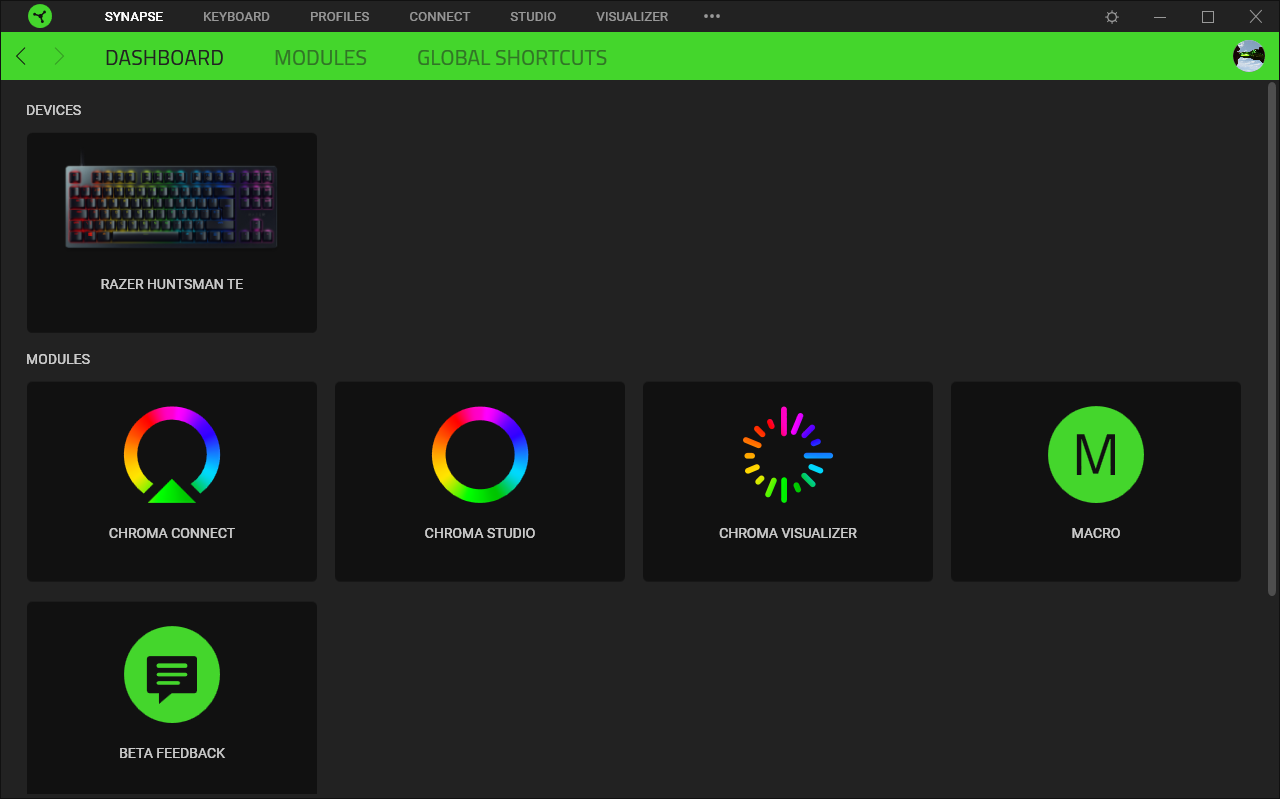
Task: Open the VISUALIZER tab
Action: (x=632, y=17)
